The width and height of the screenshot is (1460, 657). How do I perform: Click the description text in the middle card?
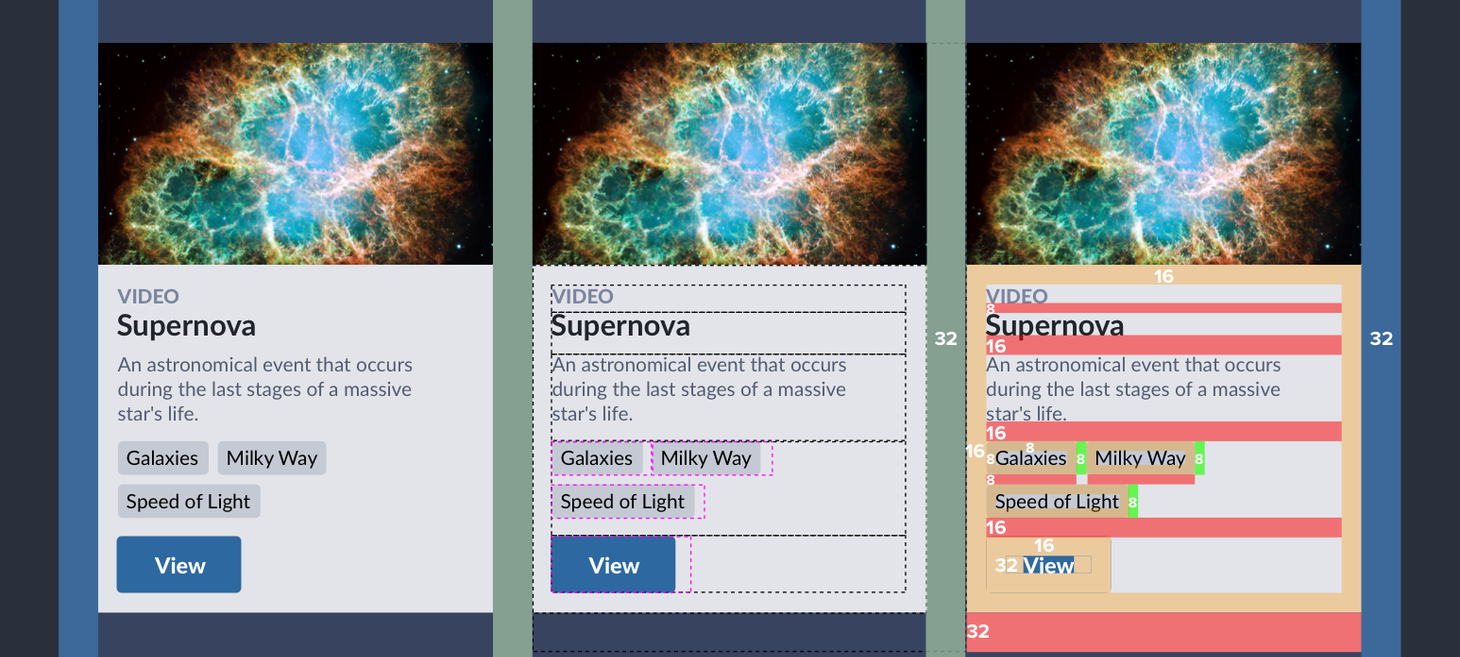coord(698,389)
